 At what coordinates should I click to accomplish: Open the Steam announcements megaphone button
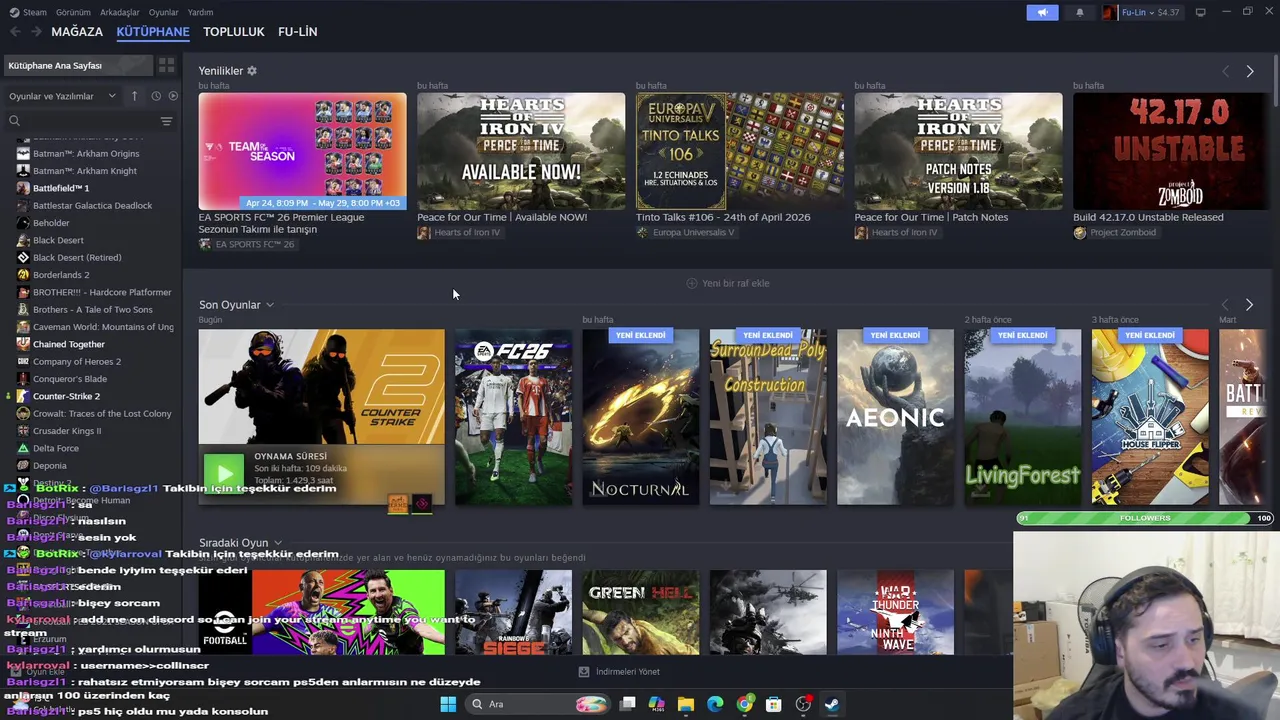tap(1042, 12)
